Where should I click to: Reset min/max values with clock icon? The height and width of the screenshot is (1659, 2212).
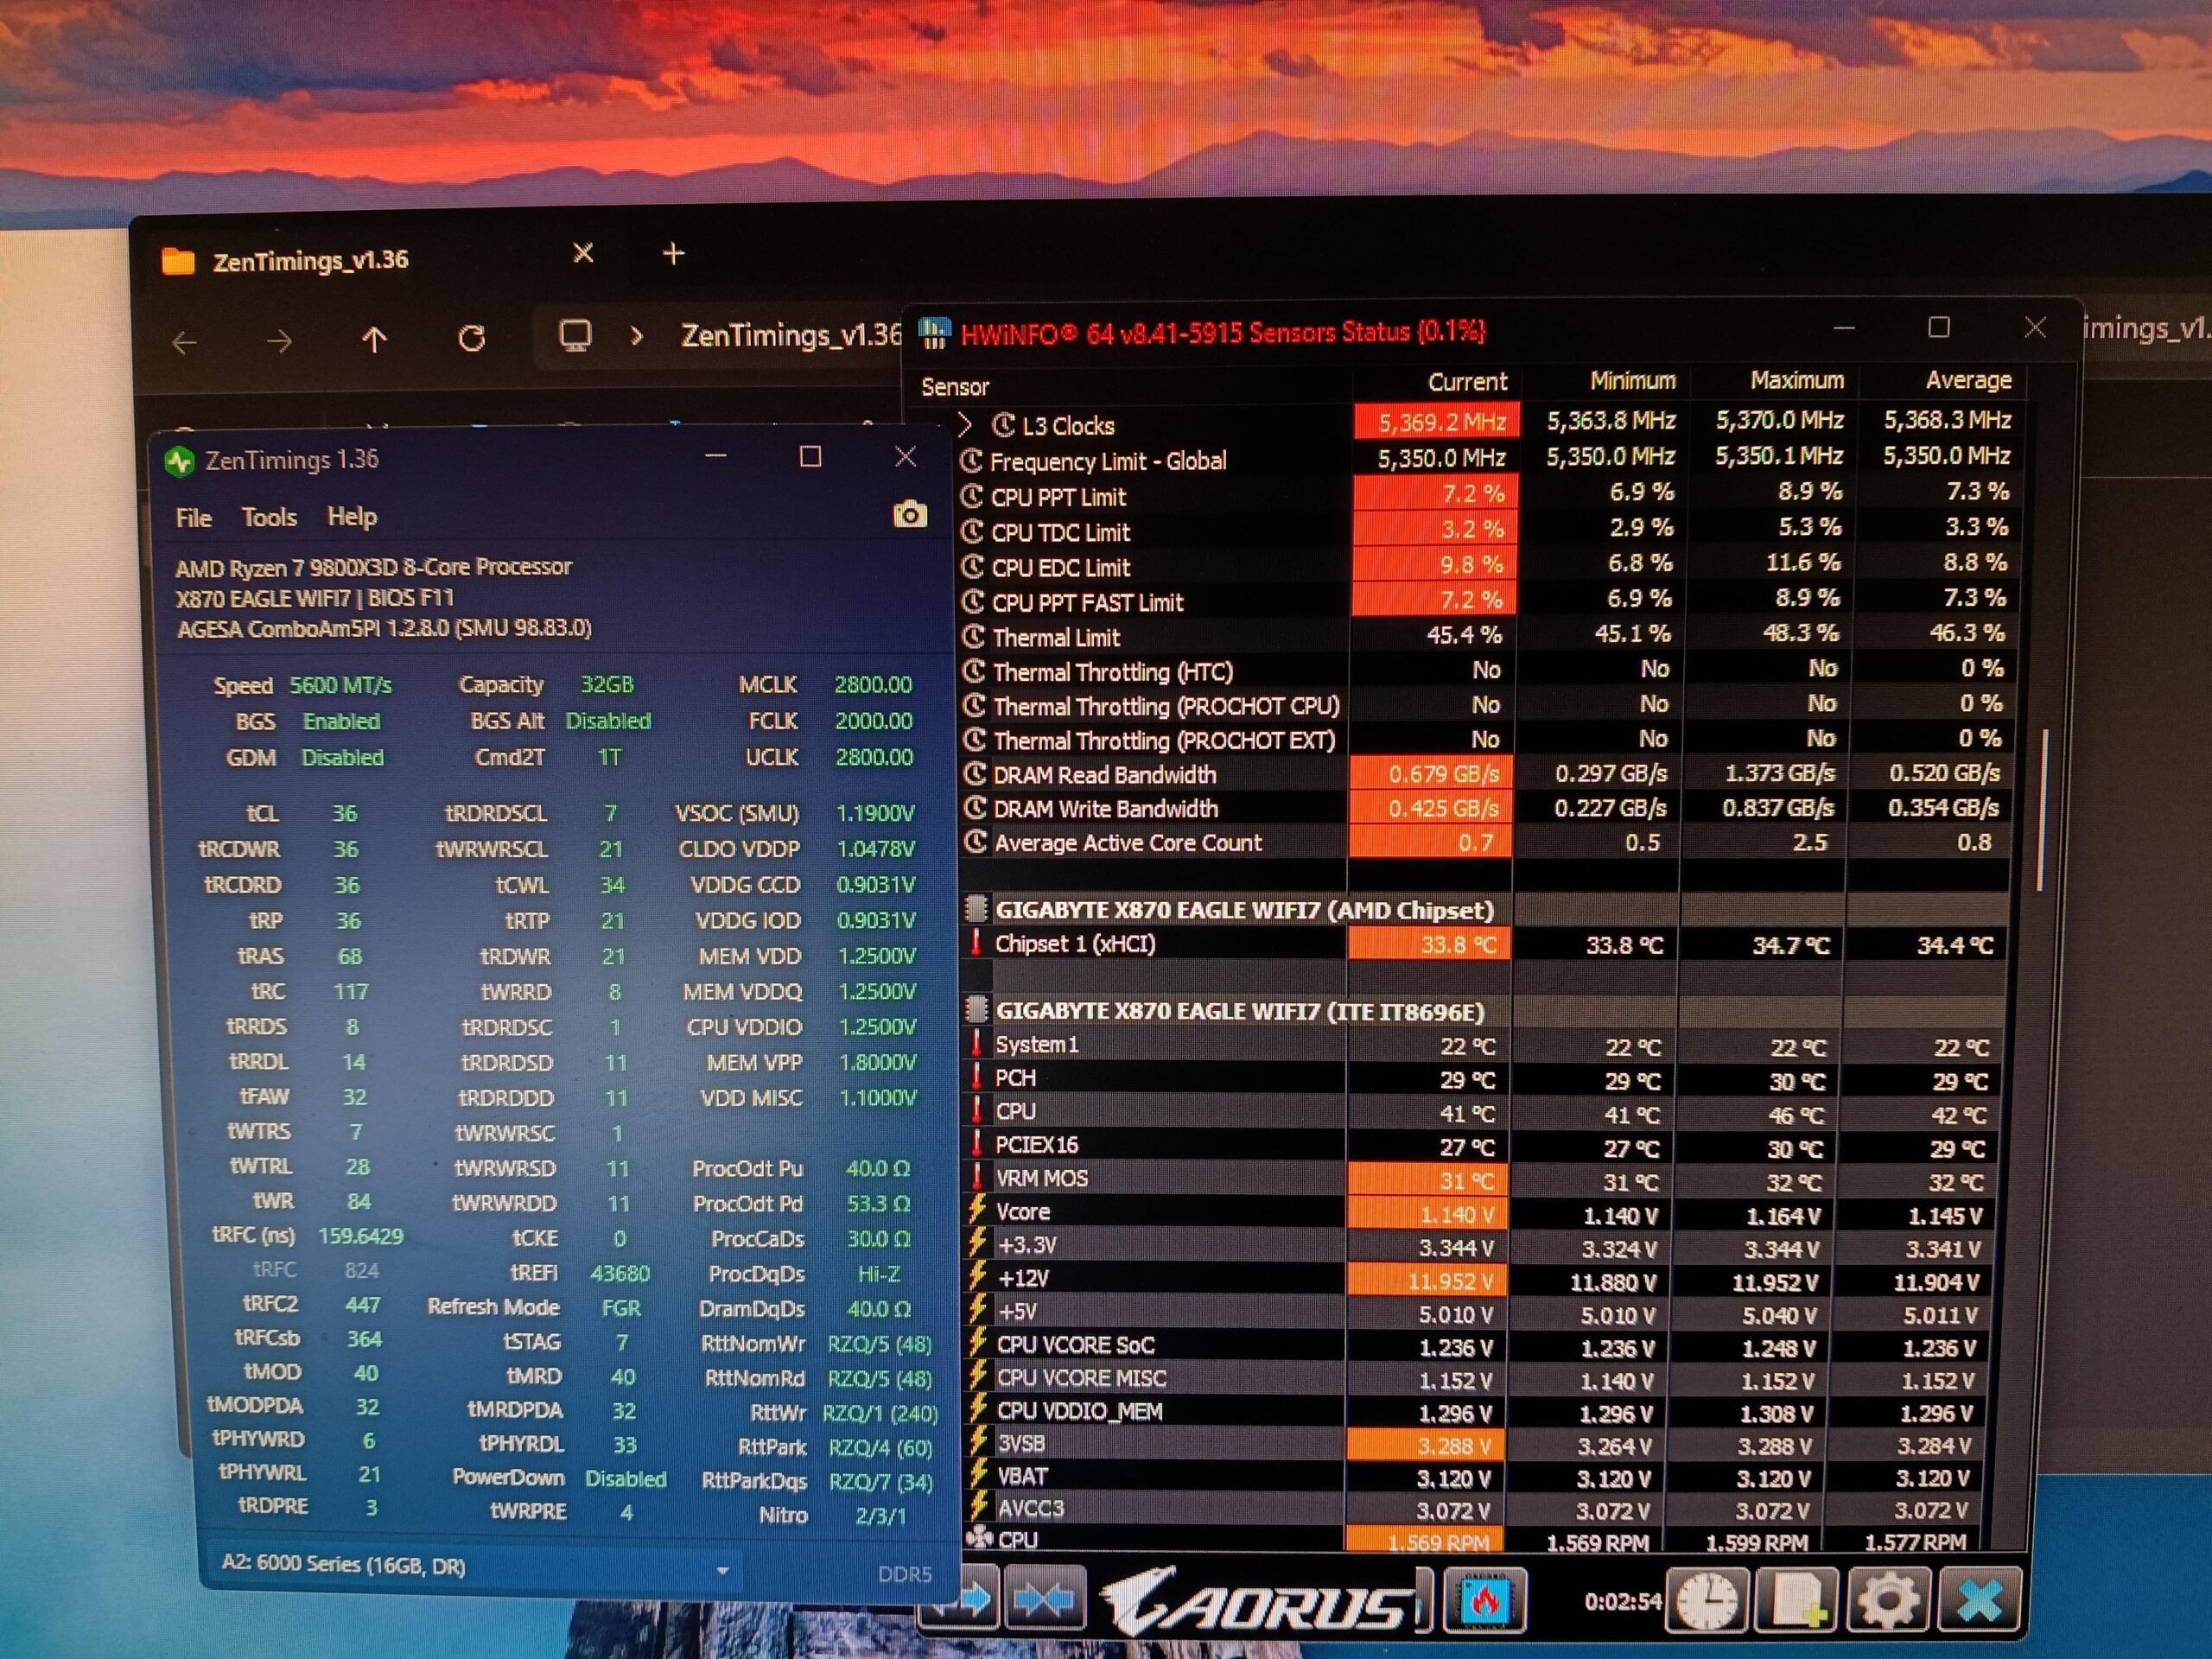click(x=1710, y=1599)
